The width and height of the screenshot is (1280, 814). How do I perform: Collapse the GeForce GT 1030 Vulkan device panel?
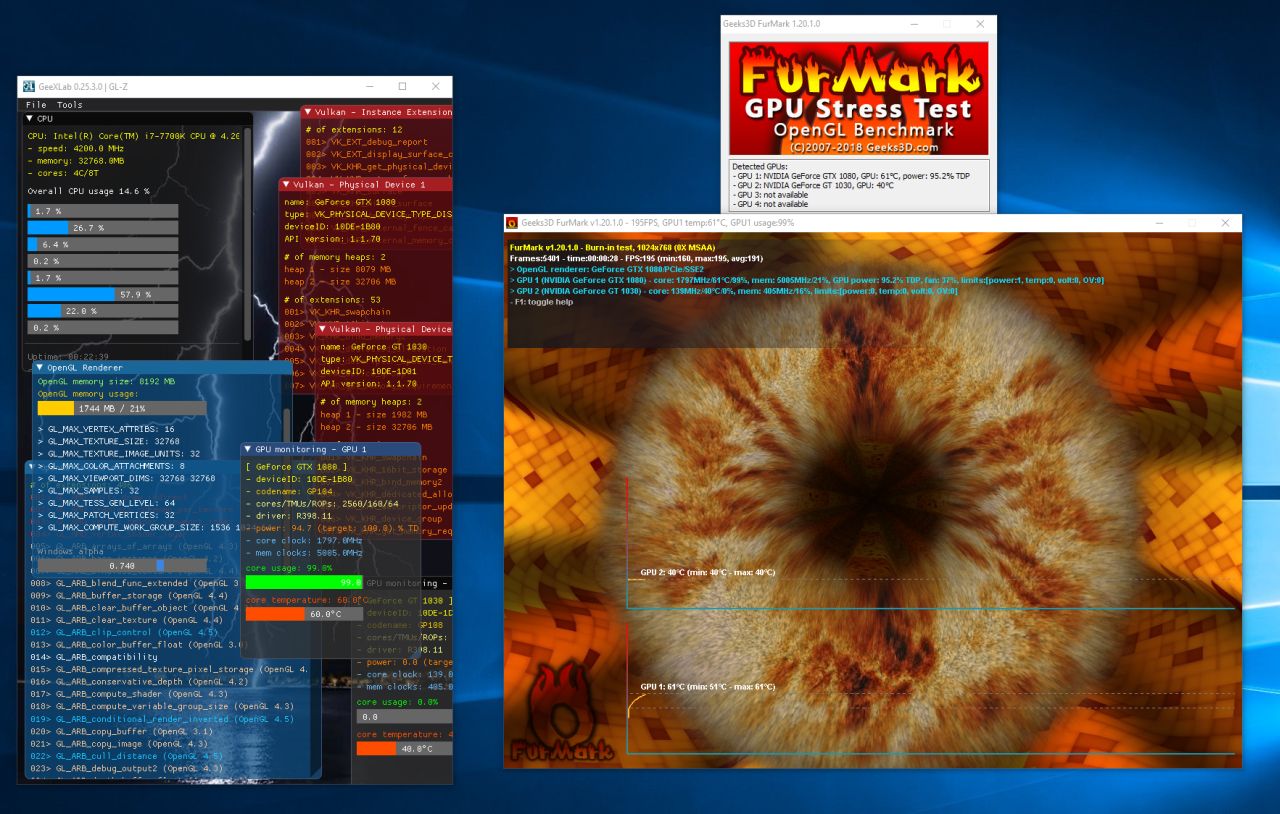[x=323, y=329]
